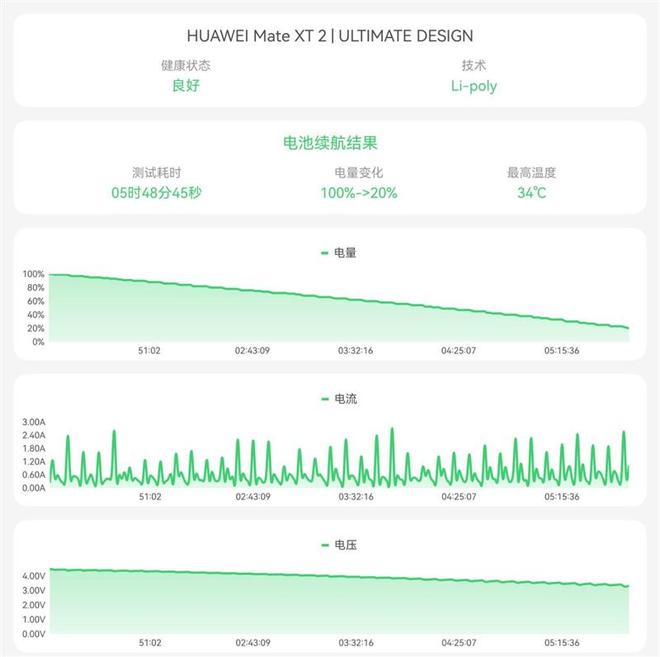Click the 100%->20% battery change value
The image size is (660, 657).
359,193
